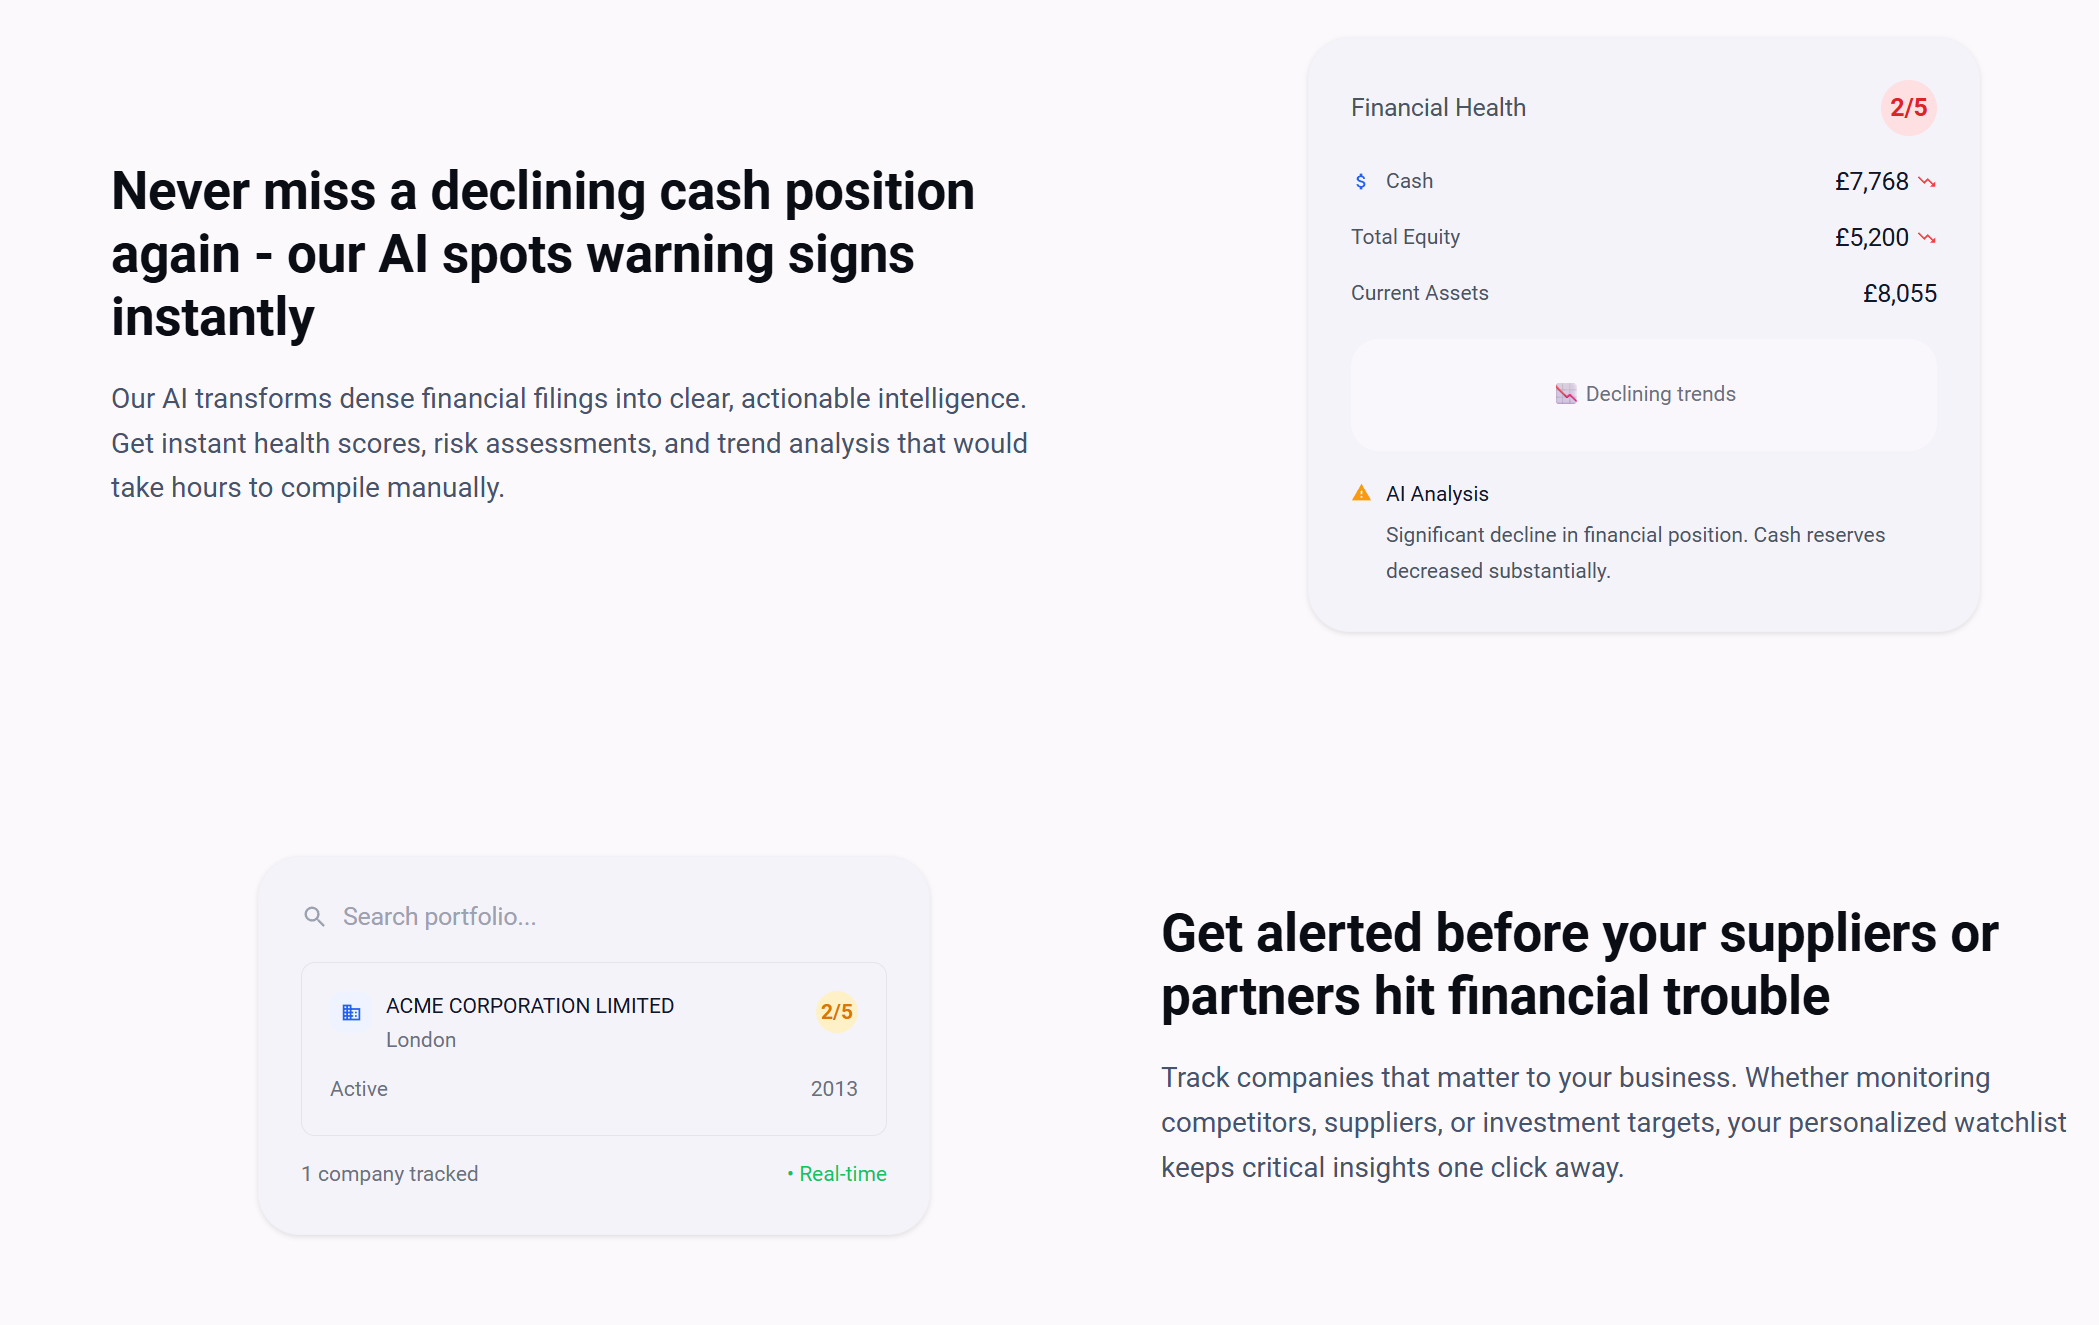Screen dimensions: 2099x1325
Task: Click the red 2/5 Financial Health score badge
Action: pos(1908,108)
